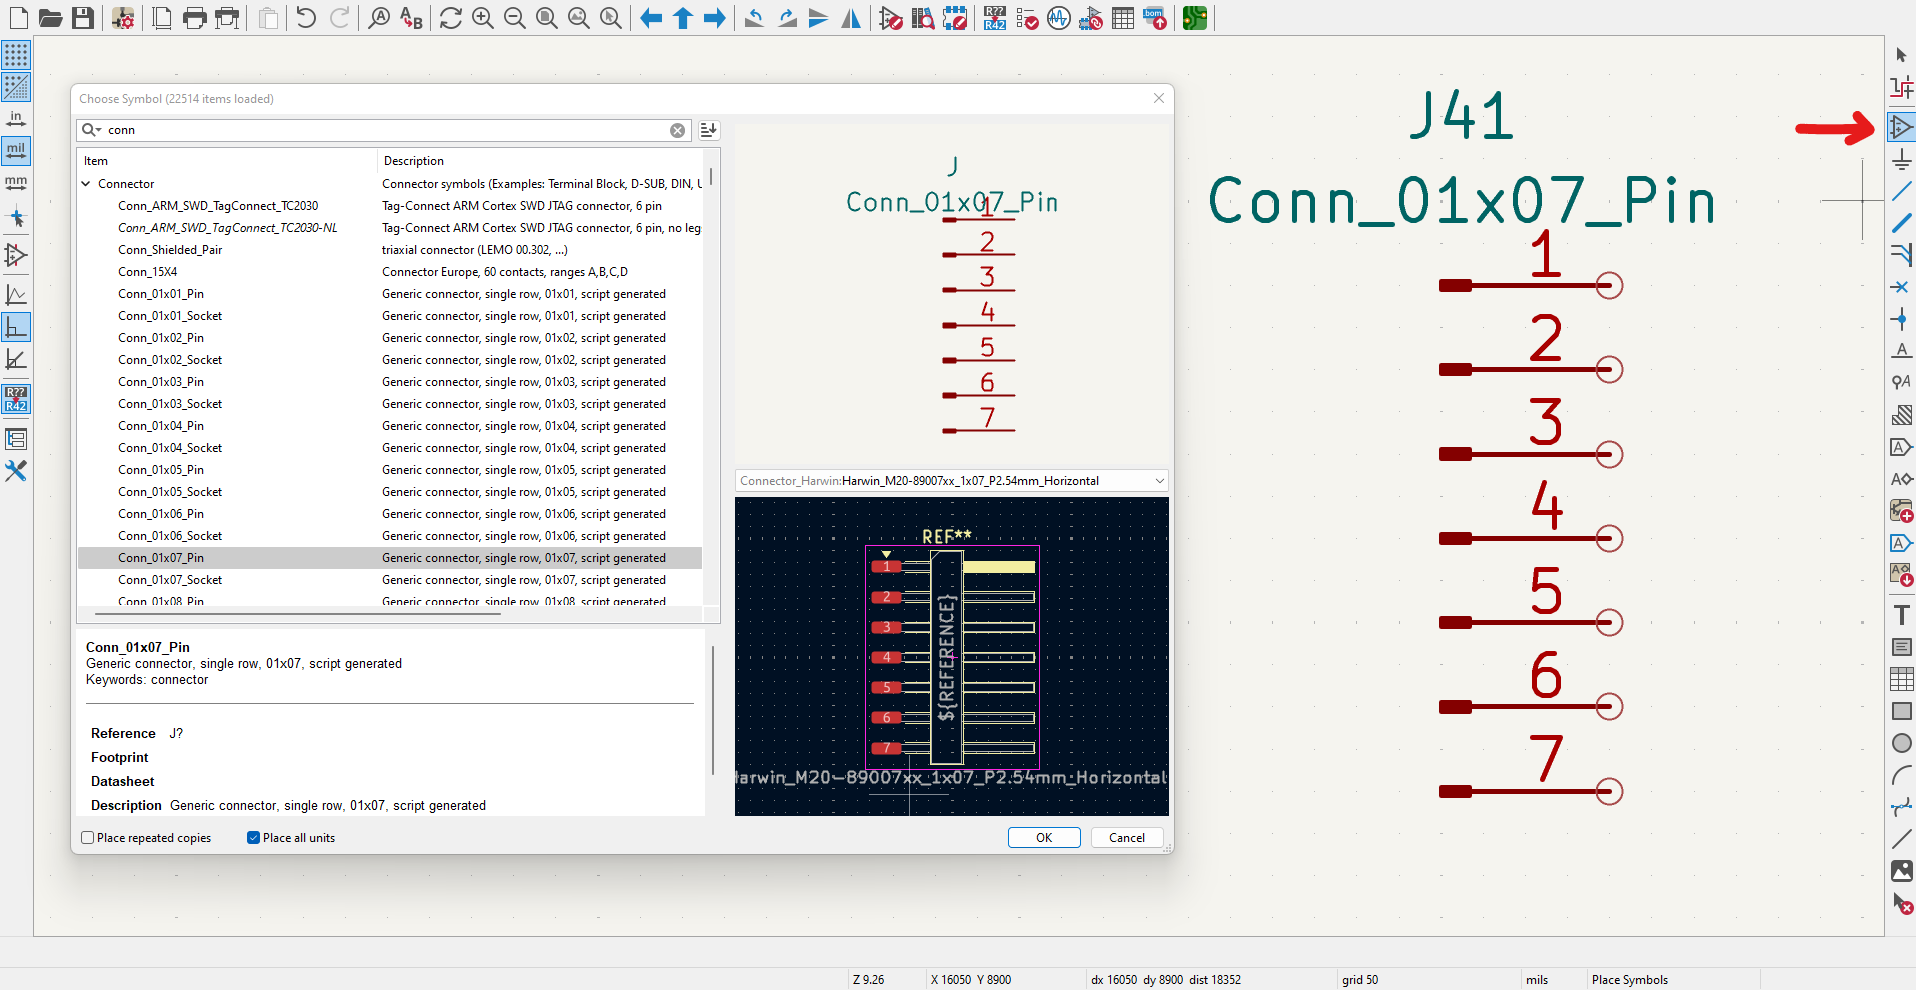
Task: Open the sort/options button beside search
Action: coord(709,130)
